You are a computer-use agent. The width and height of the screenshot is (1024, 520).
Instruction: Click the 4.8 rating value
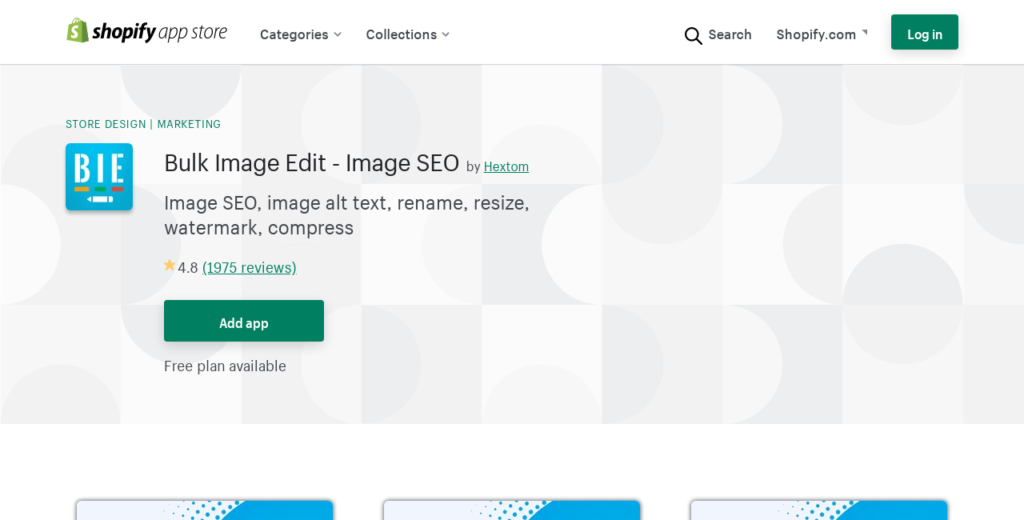[x=188, y=268]
